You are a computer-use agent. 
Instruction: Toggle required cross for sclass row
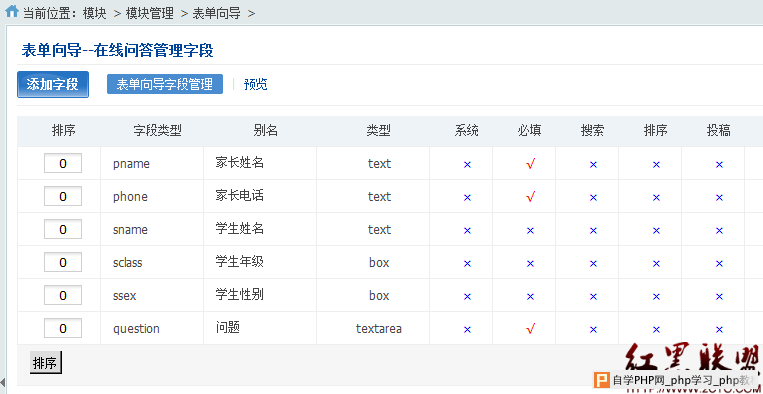point(530,264)
